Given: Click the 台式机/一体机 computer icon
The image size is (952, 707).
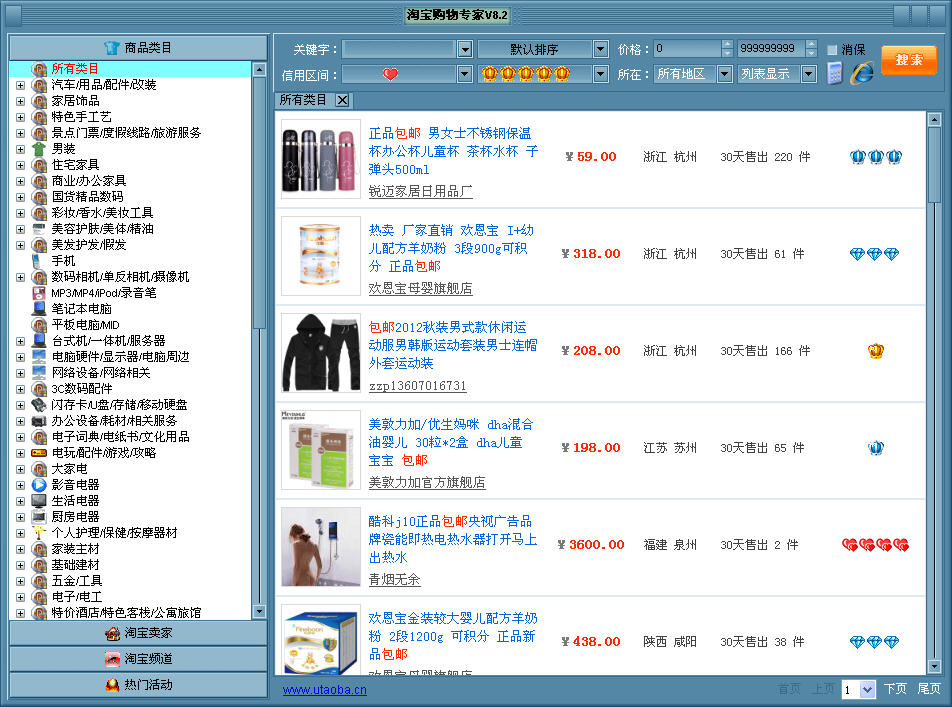Looking at the screenshot, I should click(x=39, y=341).
